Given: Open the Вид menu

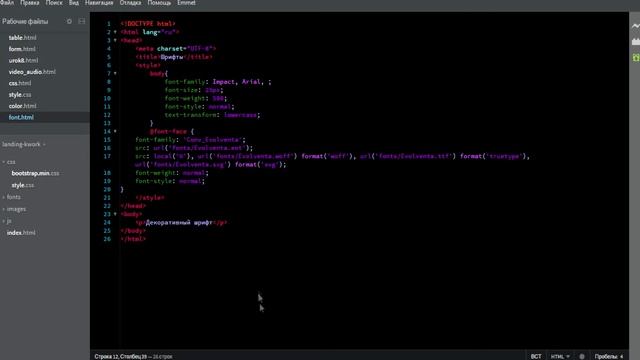Looking at the screenshot, I should pyautogui.click(x=74, y=3).
